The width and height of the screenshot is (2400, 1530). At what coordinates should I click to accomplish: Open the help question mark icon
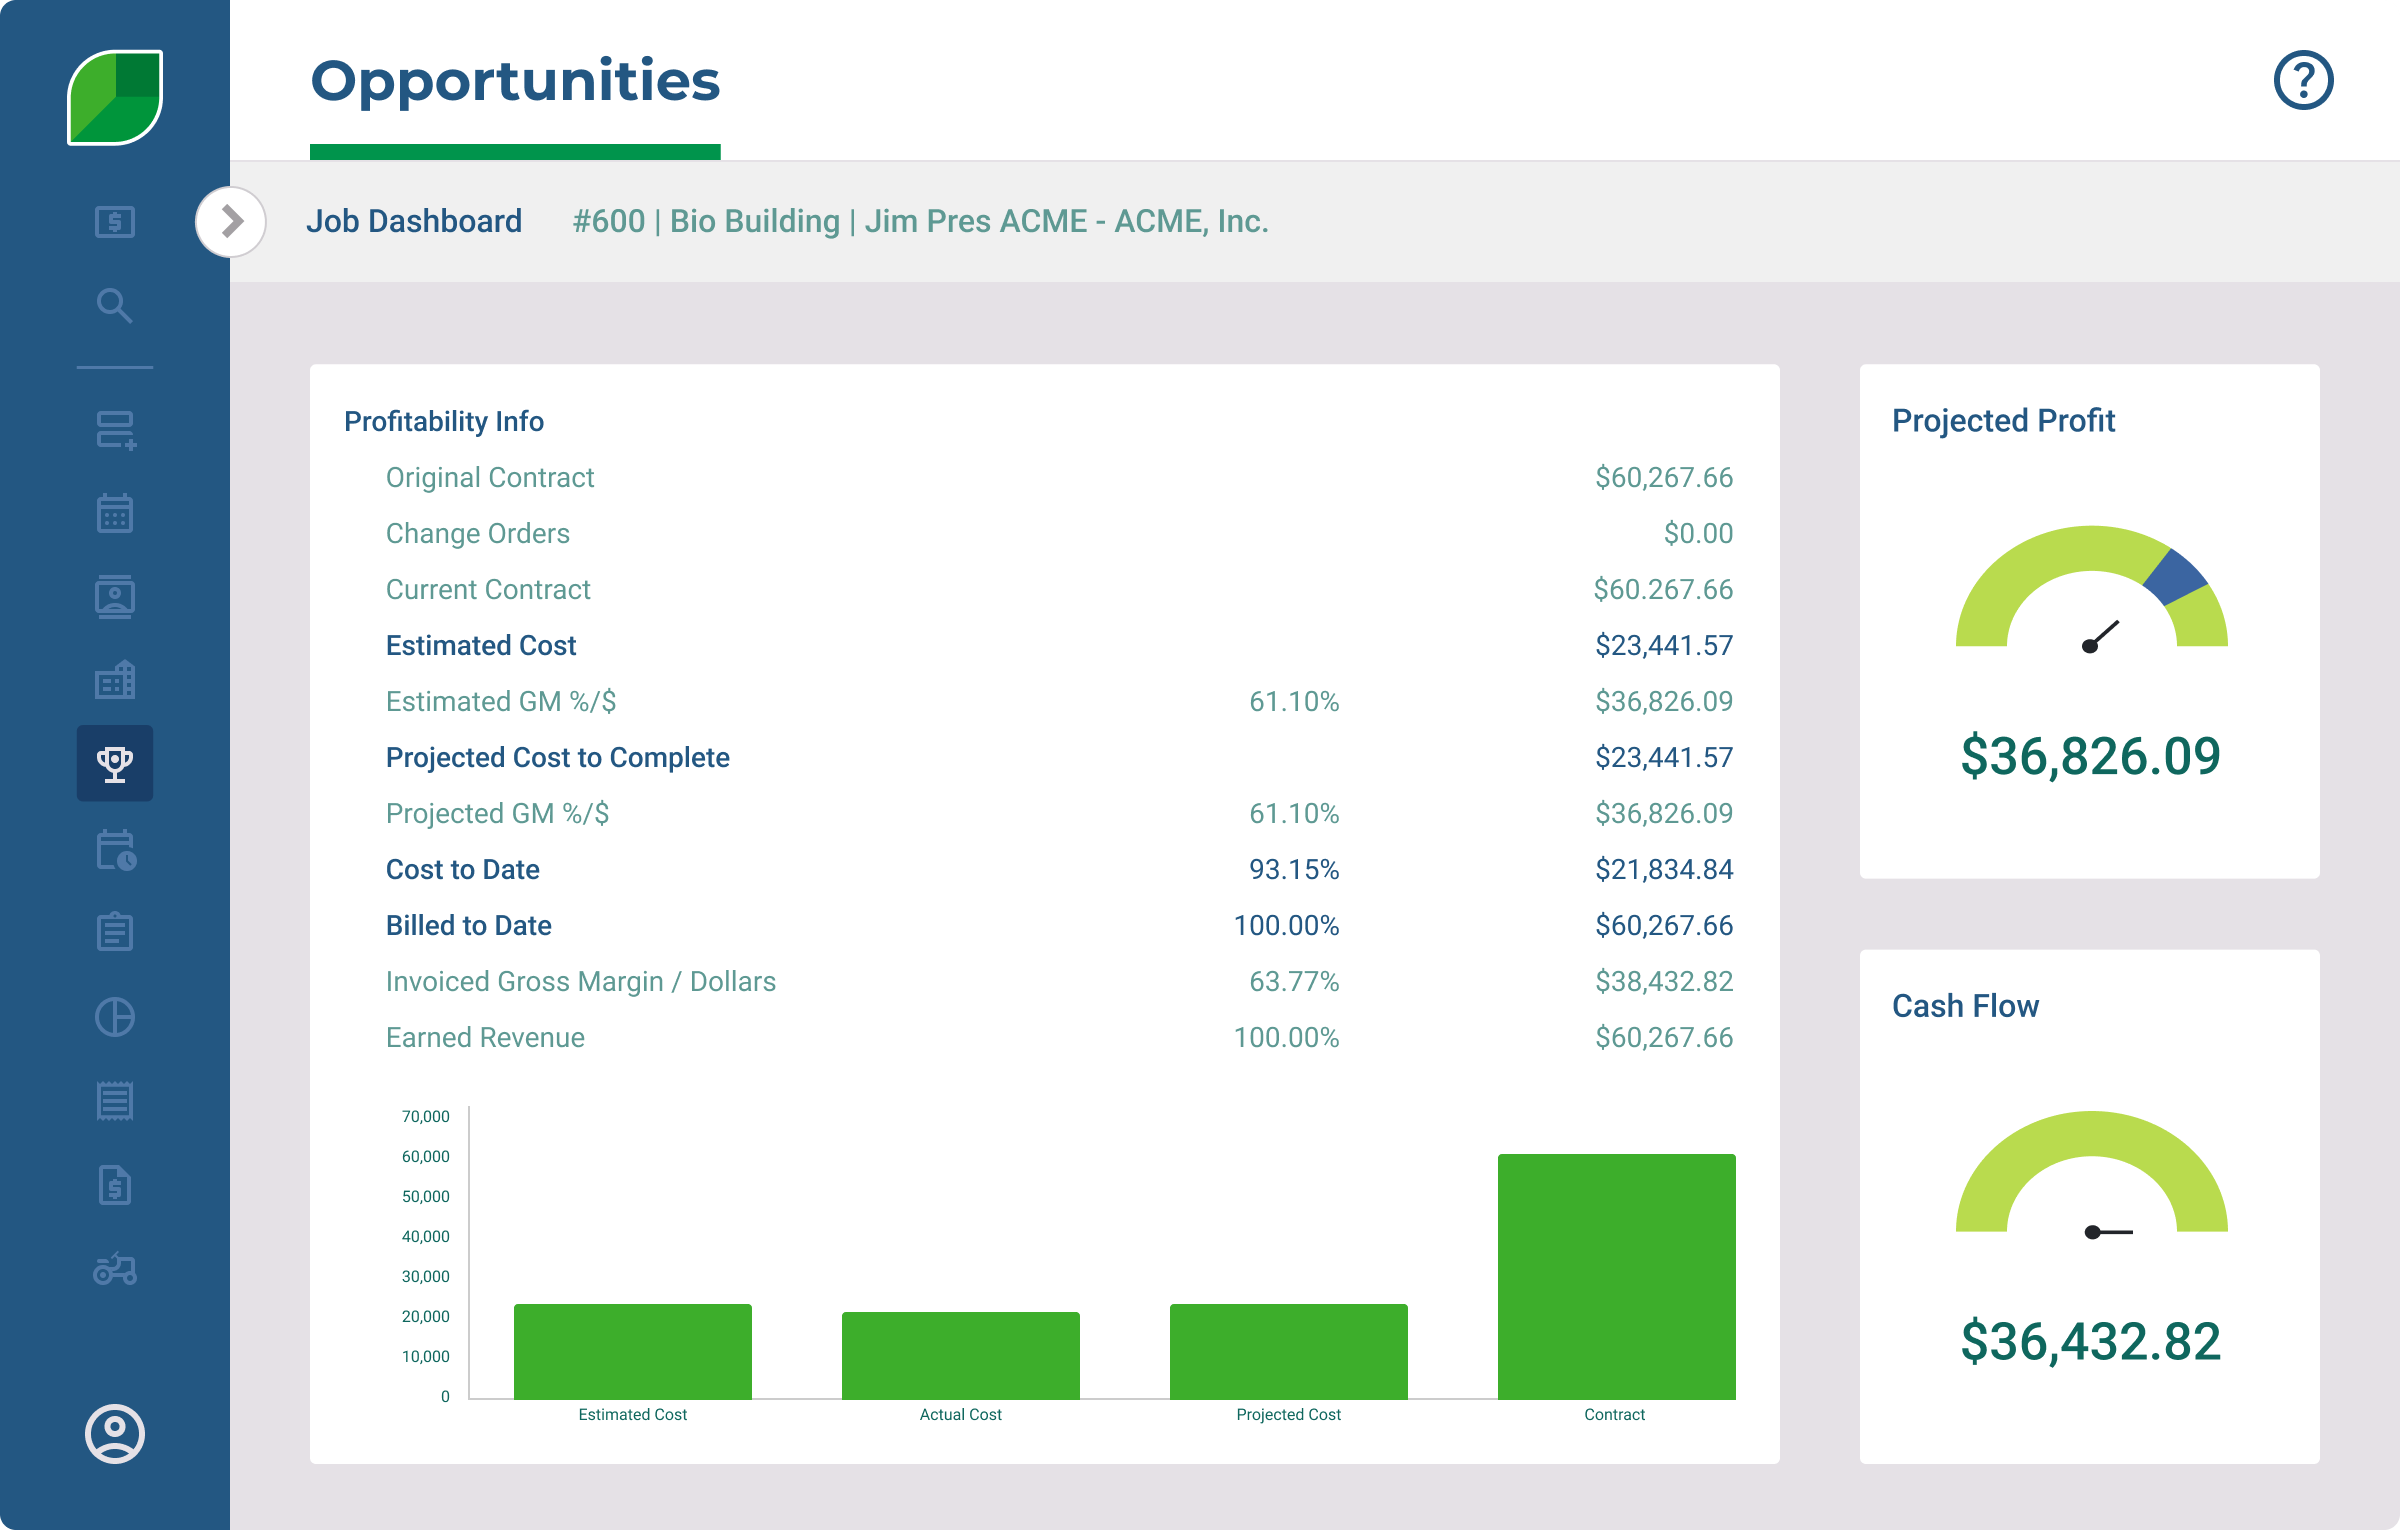pos(2303,80)
